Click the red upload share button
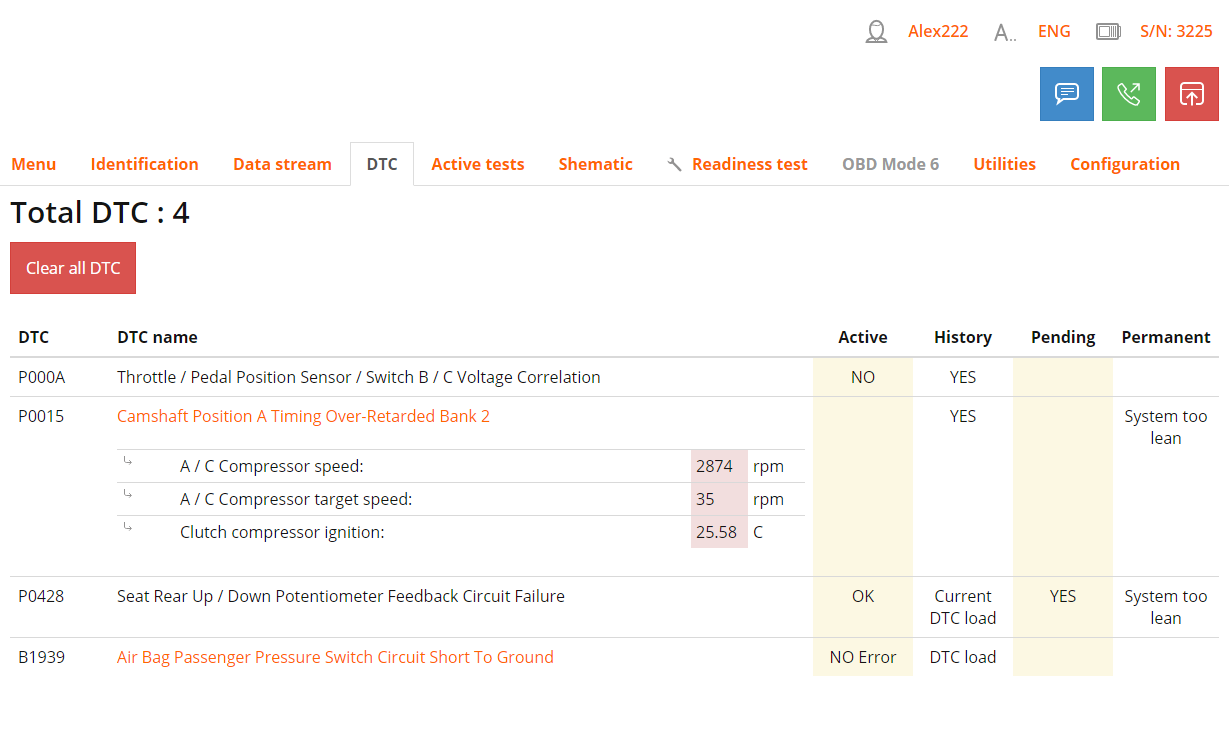This screenshot has width=1229, height=744. (x=1191, y=94)
